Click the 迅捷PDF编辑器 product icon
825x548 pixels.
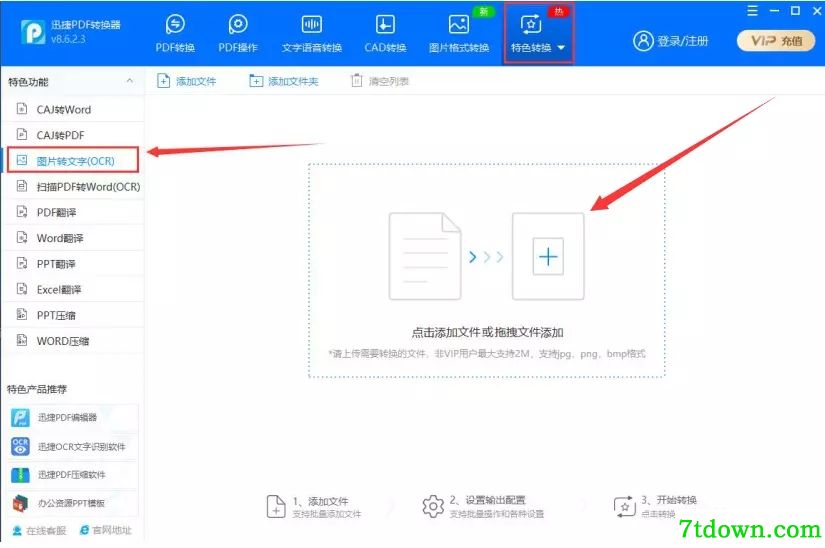[x=21, y=418]
